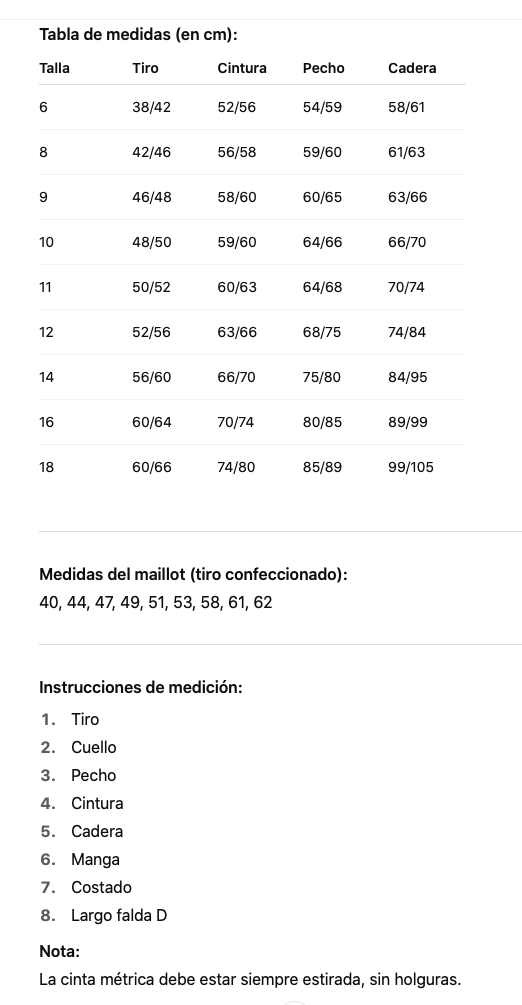
Task: Click the Cintura value 63/66
Action: pos(237,332)
